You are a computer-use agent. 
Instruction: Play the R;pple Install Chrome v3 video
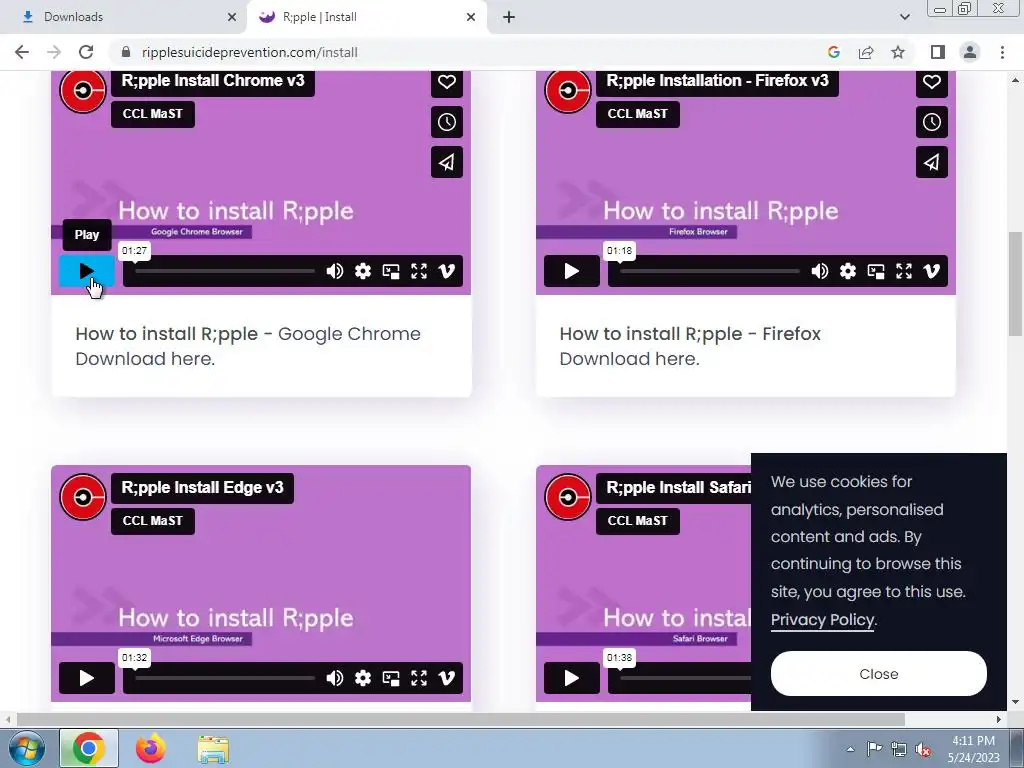pos(87,271)
